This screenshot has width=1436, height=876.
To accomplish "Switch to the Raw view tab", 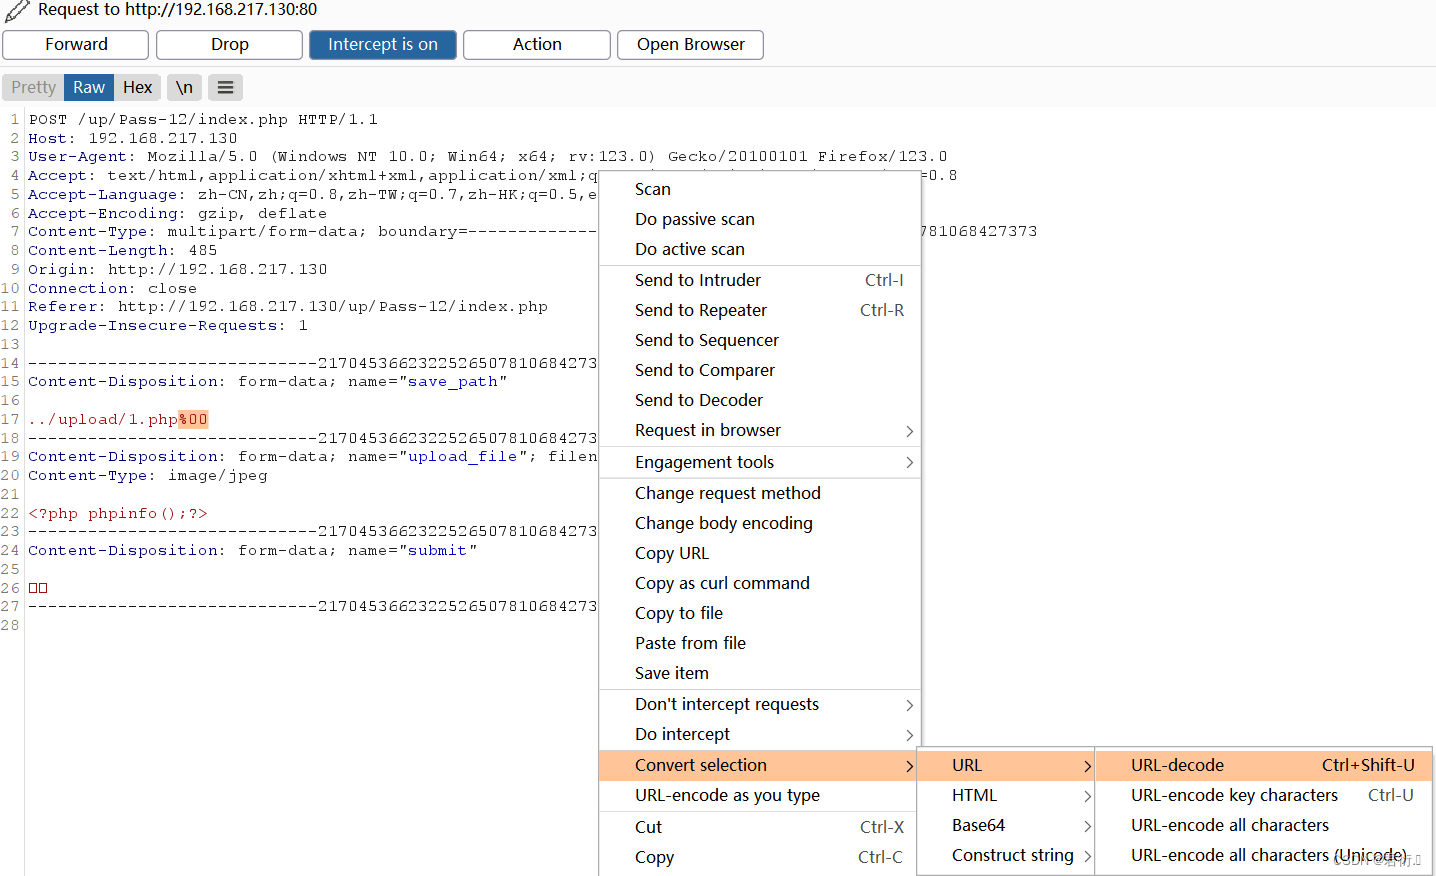I will pyautogui.click(x=89, y=88).
